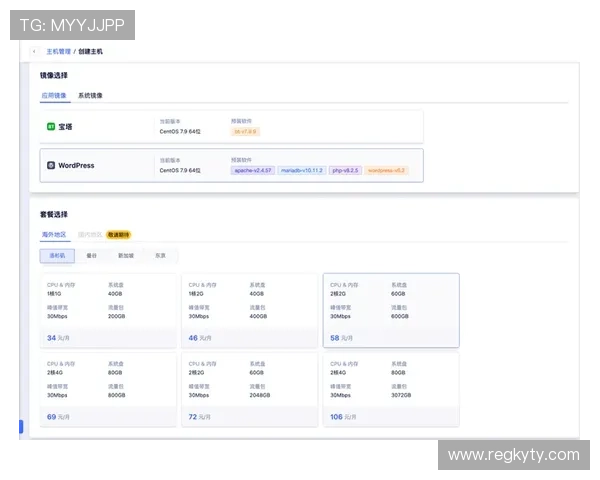The image size is (600, 480).
Task: Choose the 34 元/月 plan card
Action: 108,310
